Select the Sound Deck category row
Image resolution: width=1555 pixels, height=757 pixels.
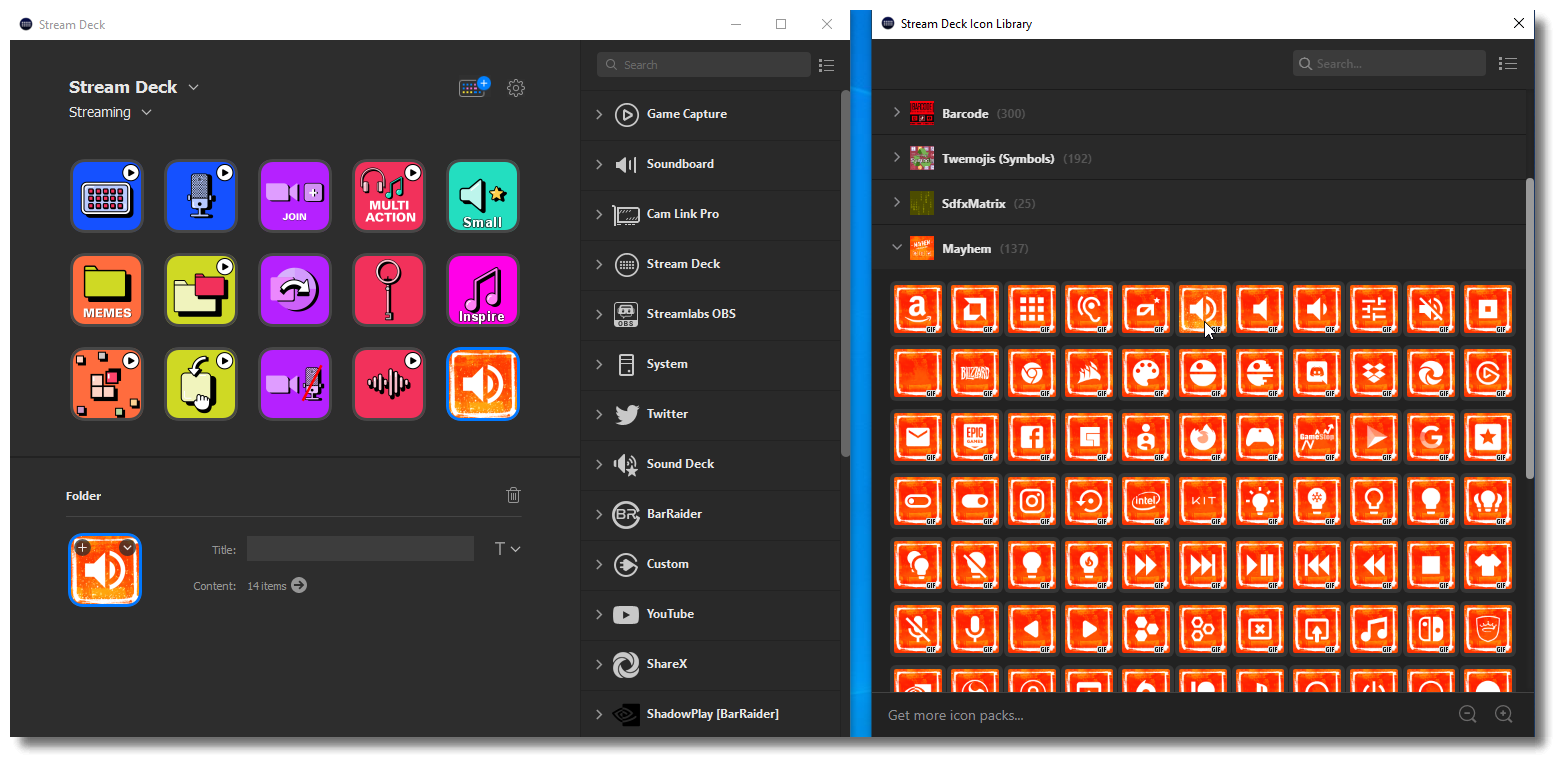click(x=711, y=464)
